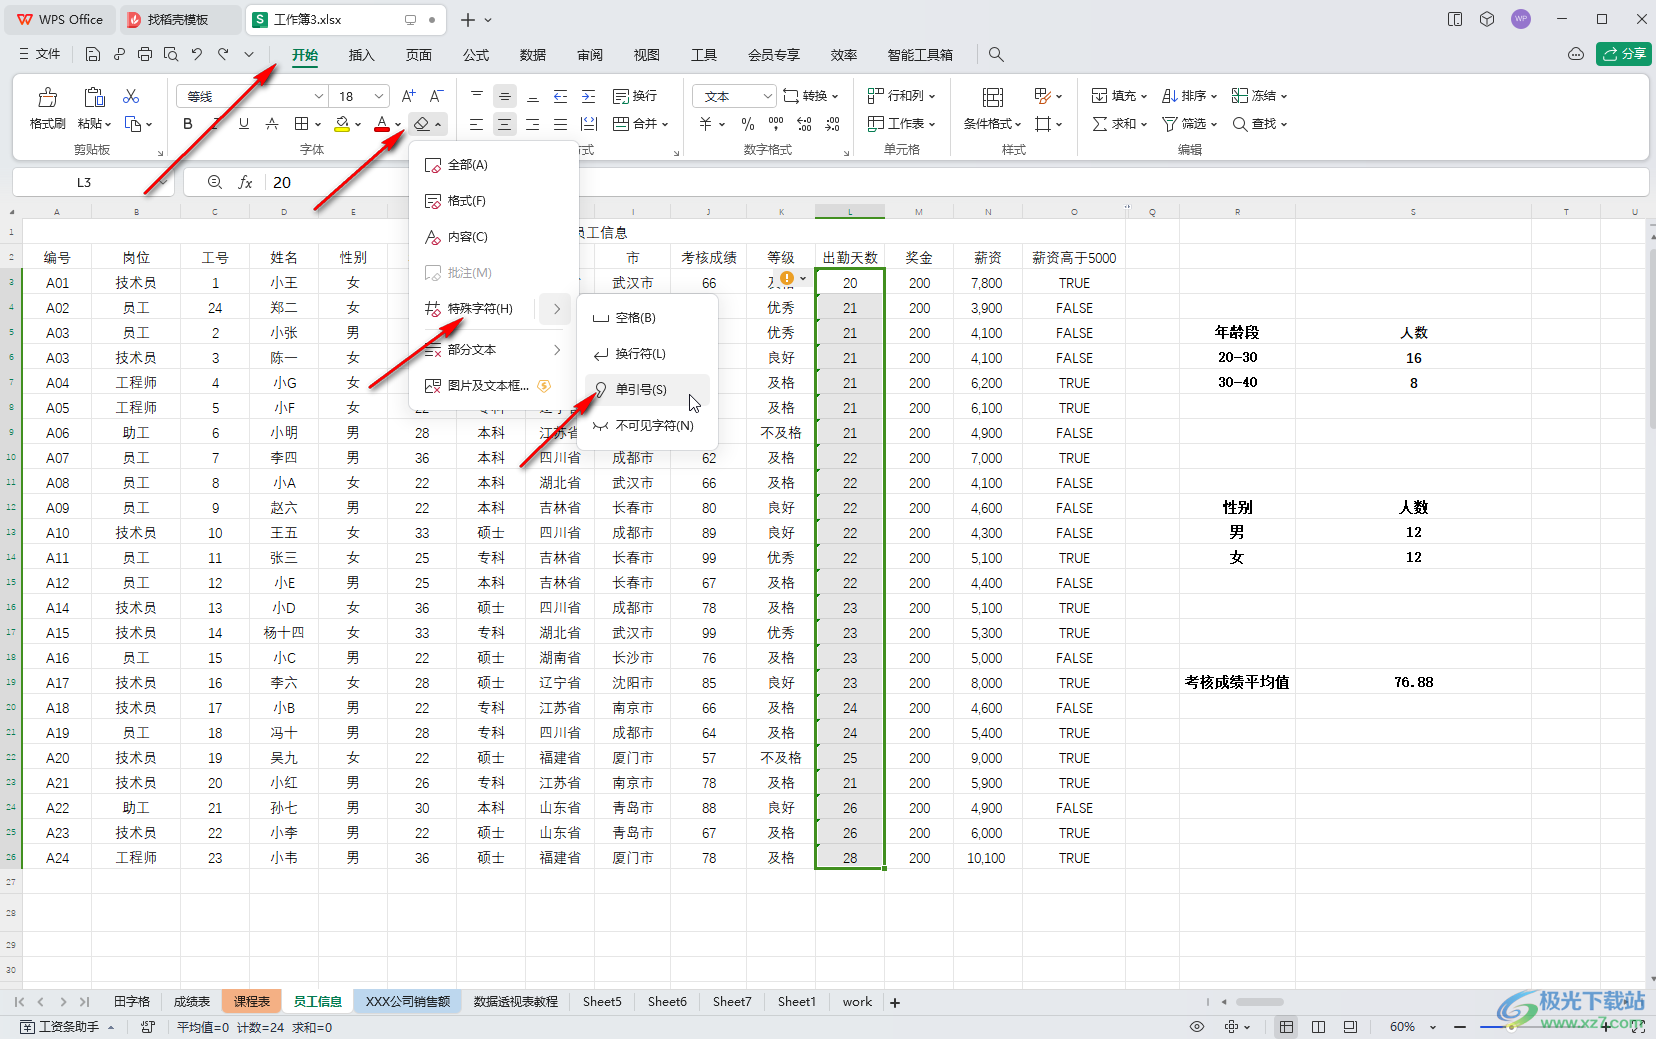Click the green 分享 share button
The image size is (1656, 1039).
coord(1624,54)
